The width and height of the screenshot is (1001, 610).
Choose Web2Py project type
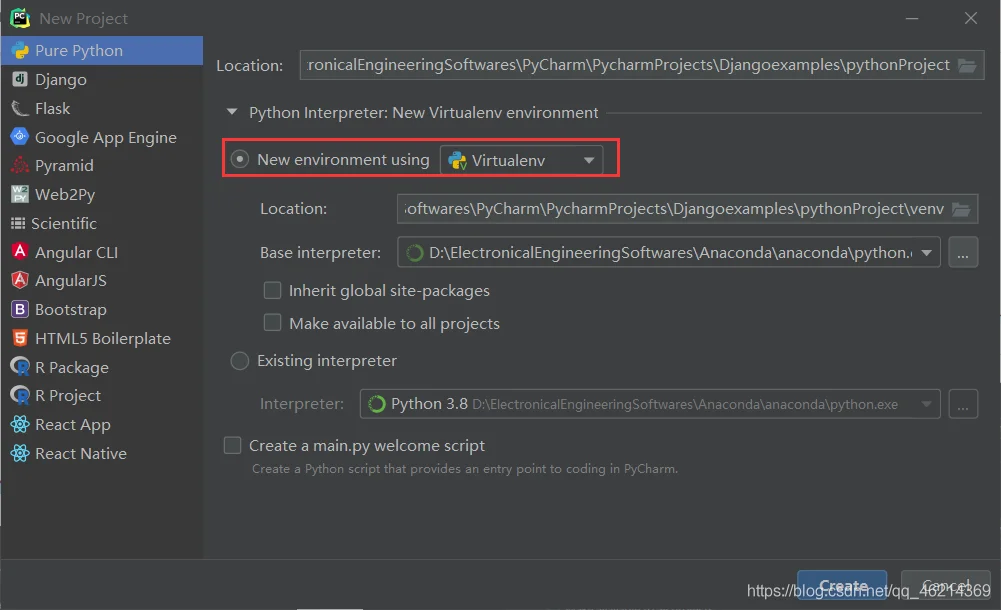[102, 194]
